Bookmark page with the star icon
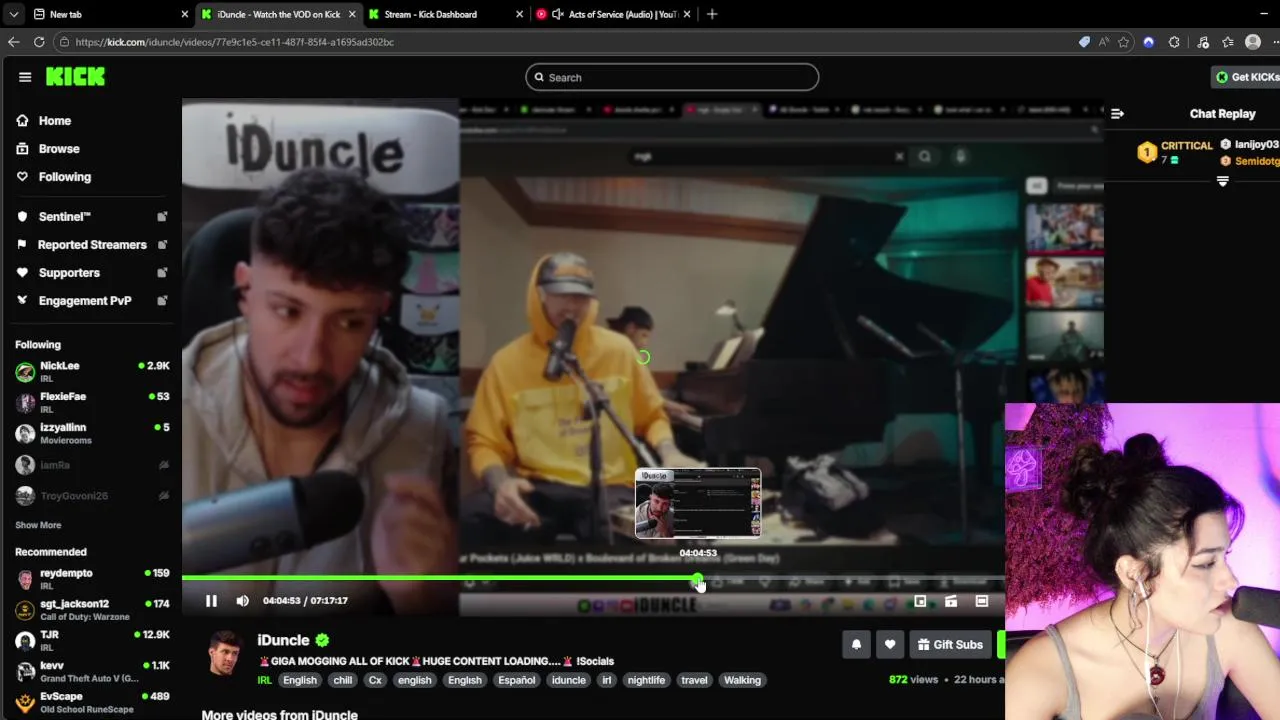The image size is (1280, 720). [x=1124, y=42]
